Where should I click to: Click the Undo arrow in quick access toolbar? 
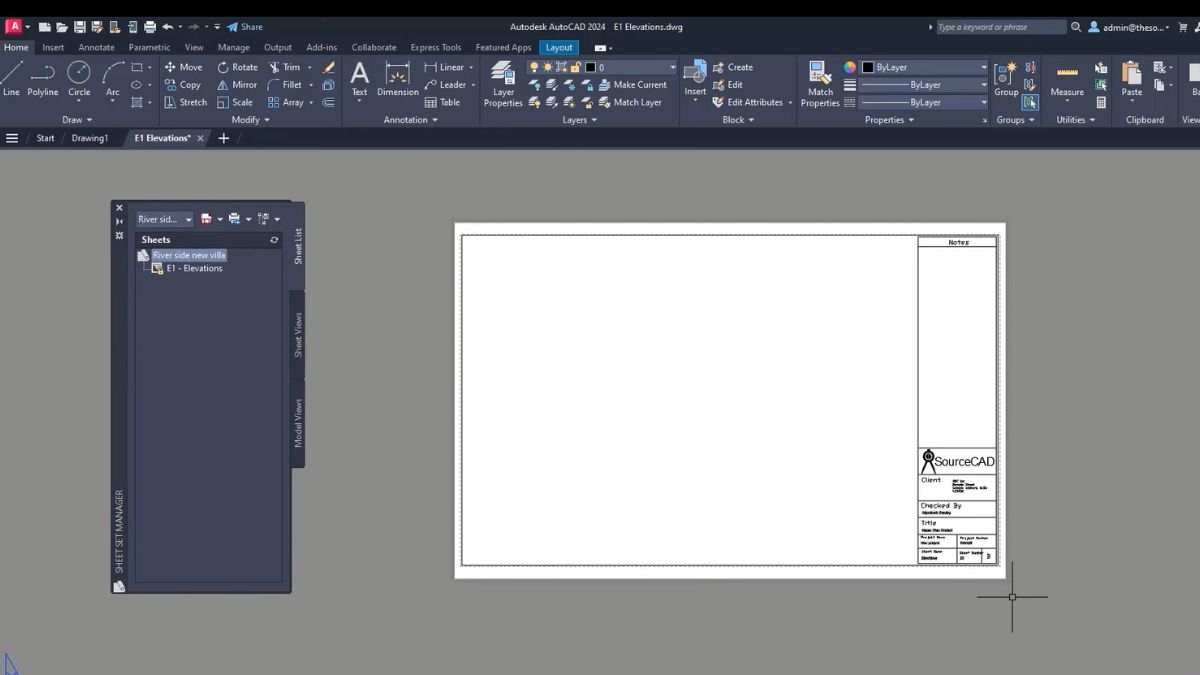coord(167,27)
